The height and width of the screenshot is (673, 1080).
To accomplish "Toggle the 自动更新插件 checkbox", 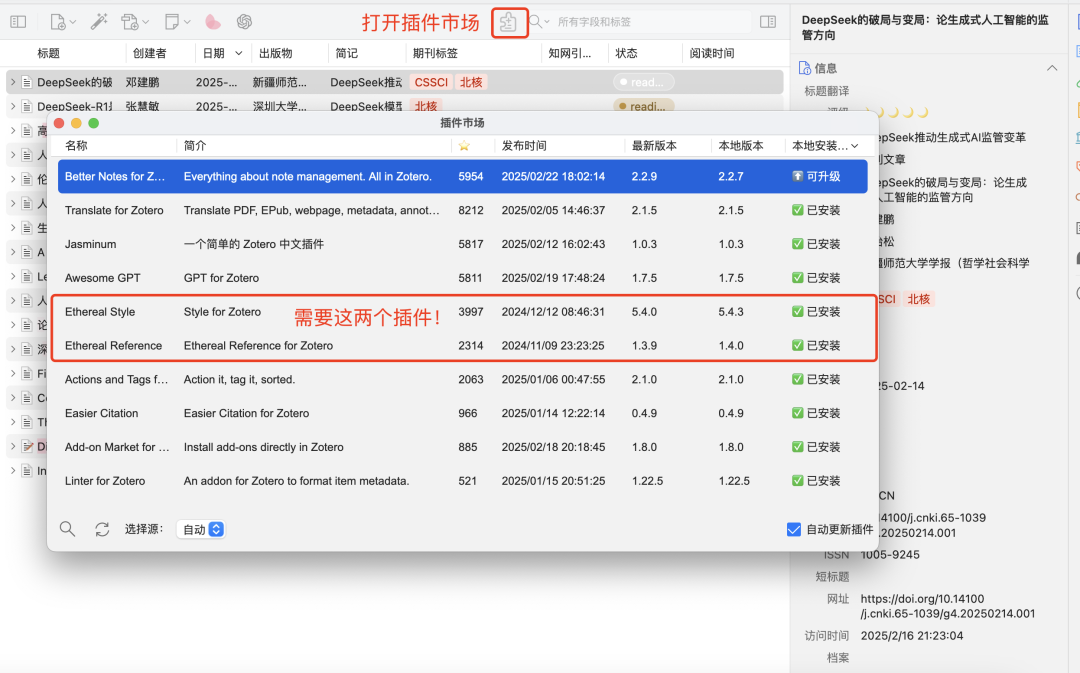I will 793,529.
